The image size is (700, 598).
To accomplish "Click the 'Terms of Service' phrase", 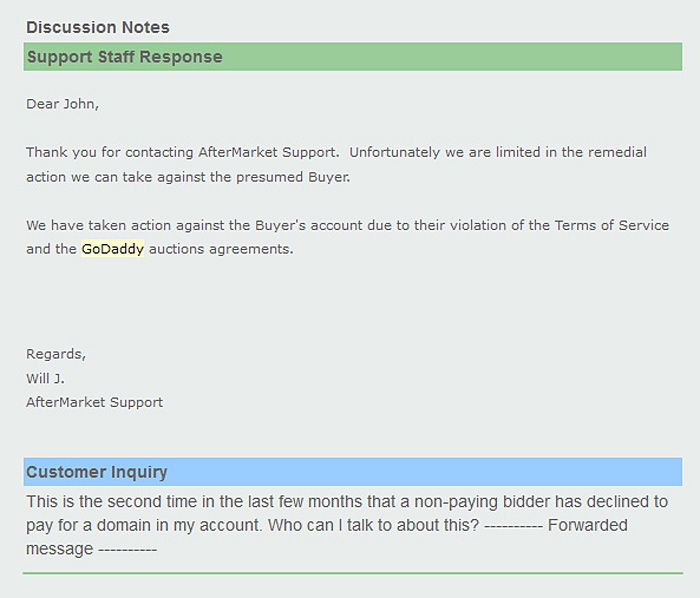I will (612, 225).
